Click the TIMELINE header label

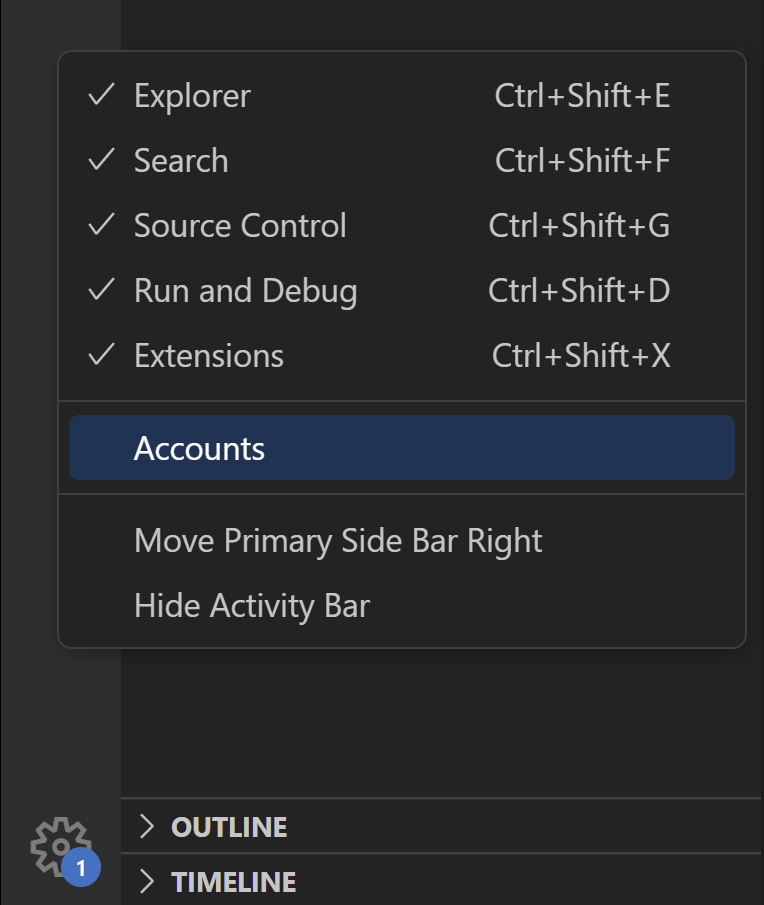tap(234, 881)
